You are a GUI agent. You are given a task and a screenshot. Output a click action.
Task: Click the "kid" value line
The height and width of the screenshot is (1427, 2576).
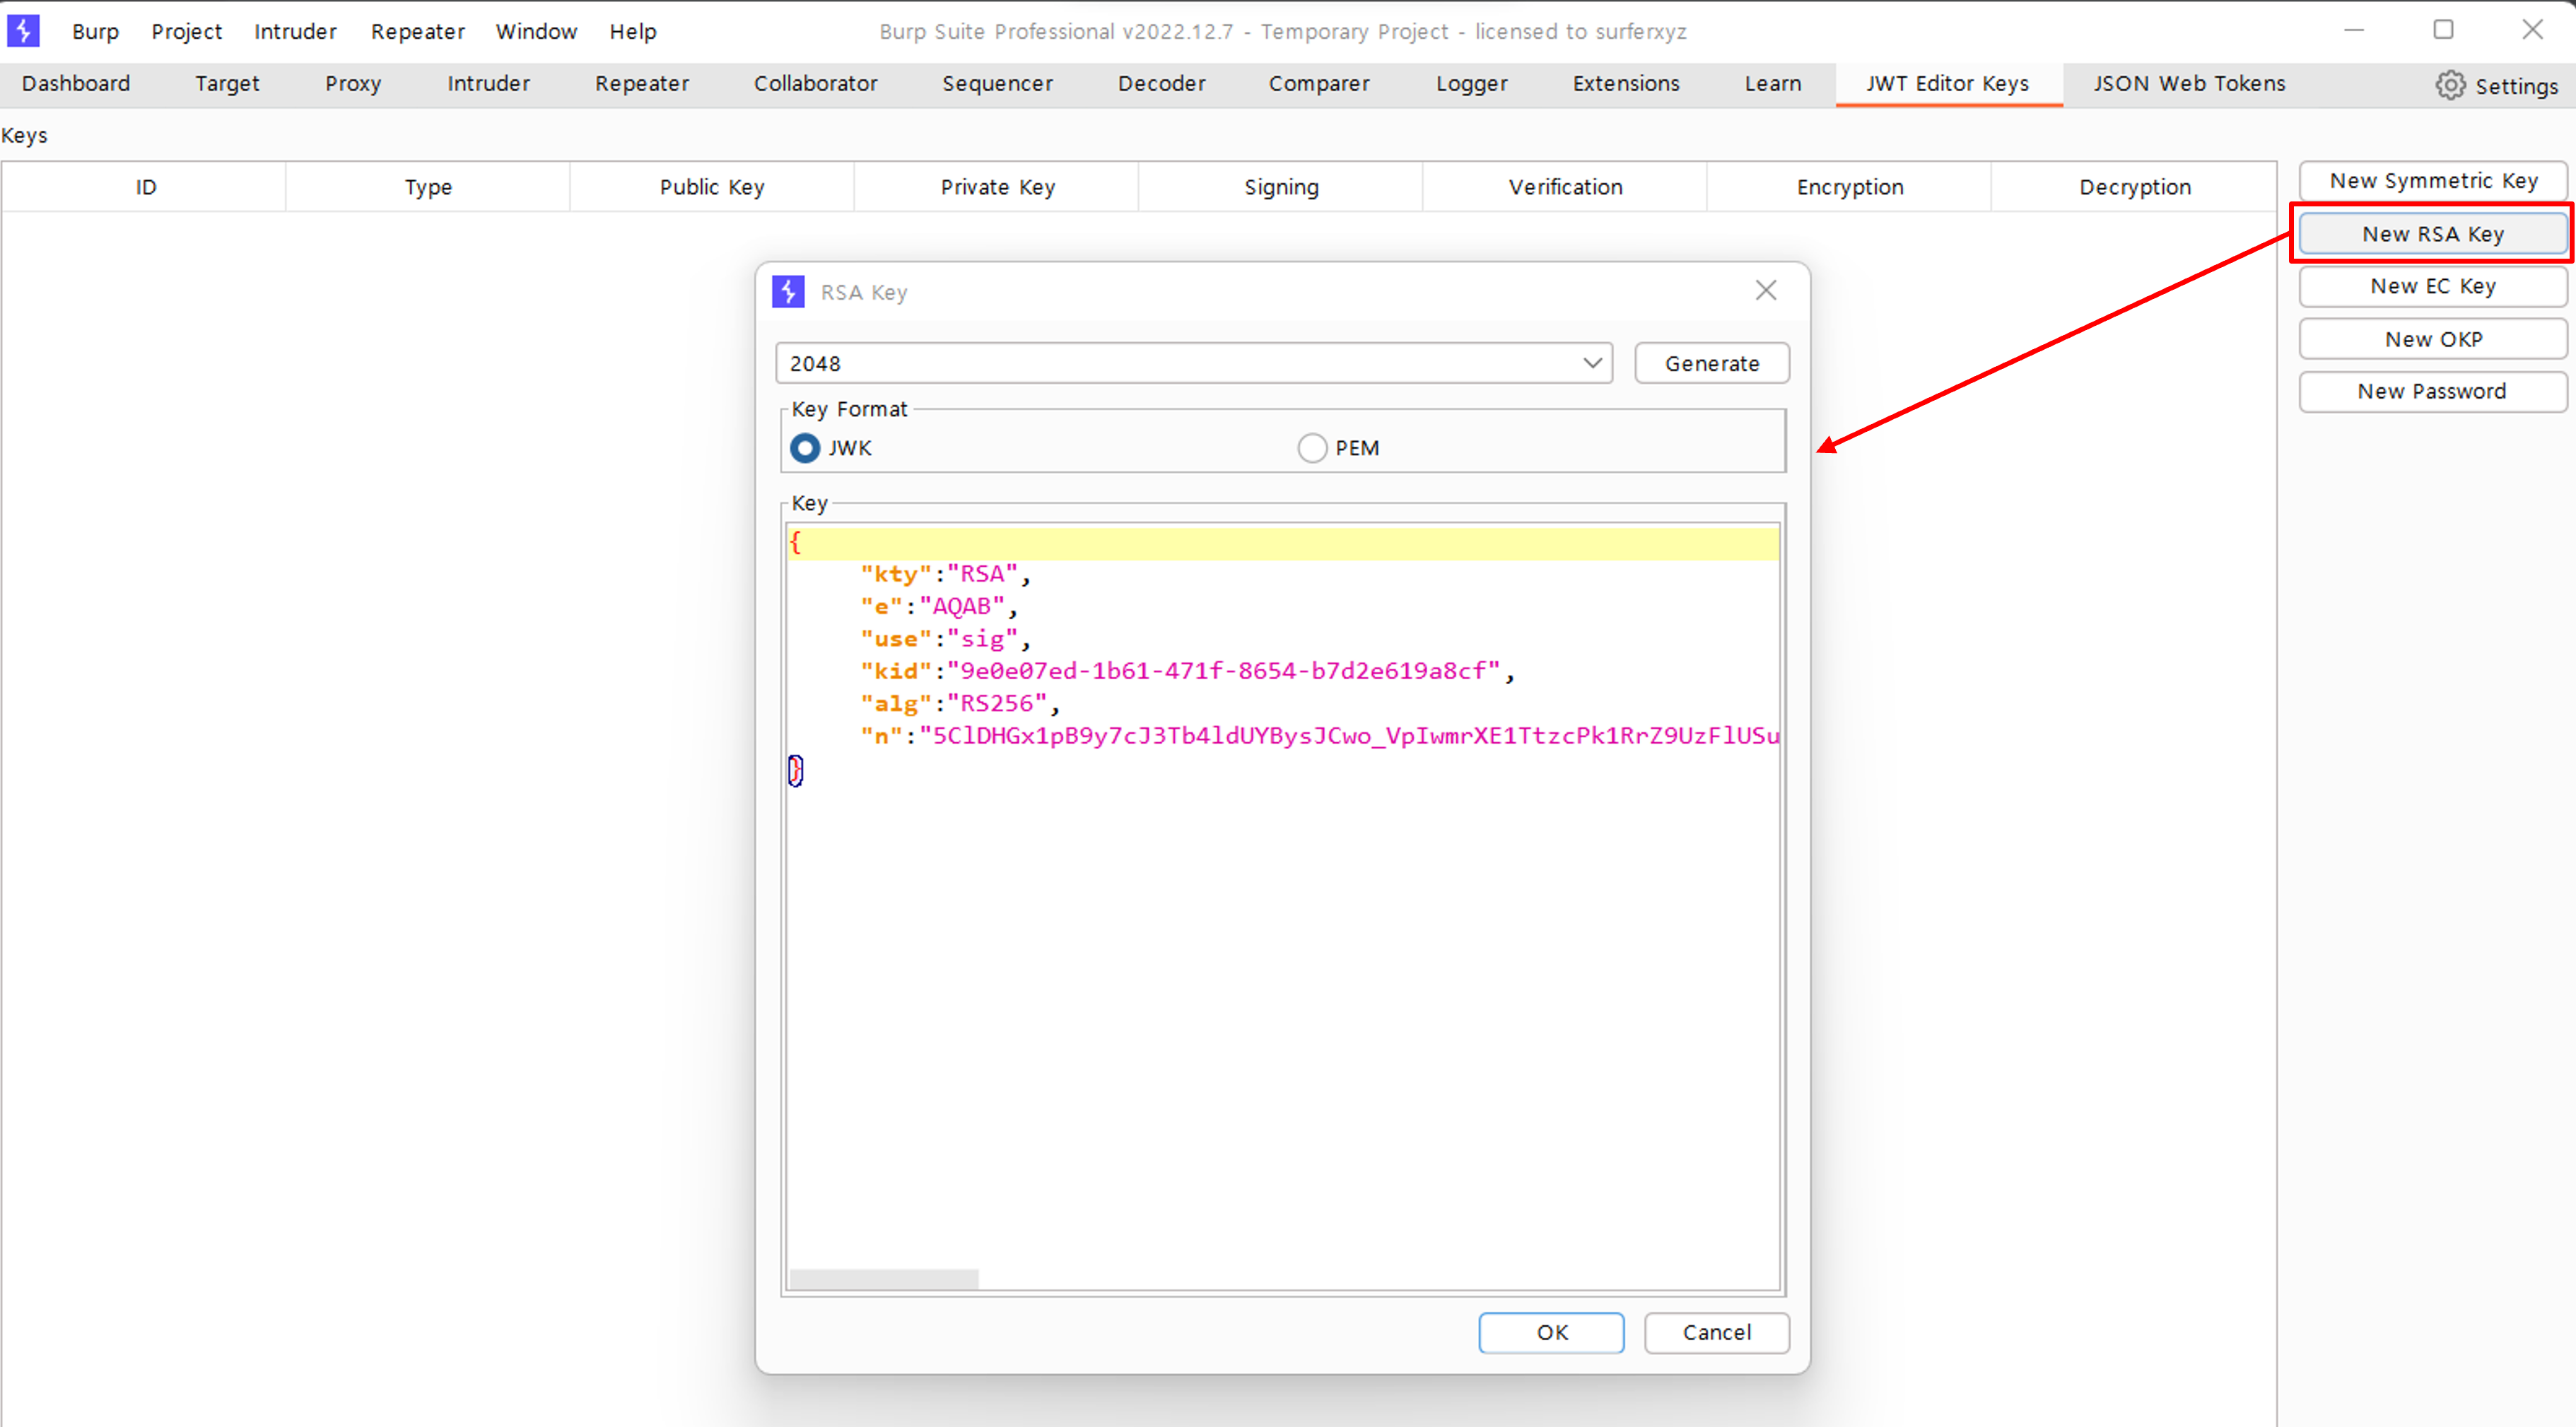tap(1187, 671)
